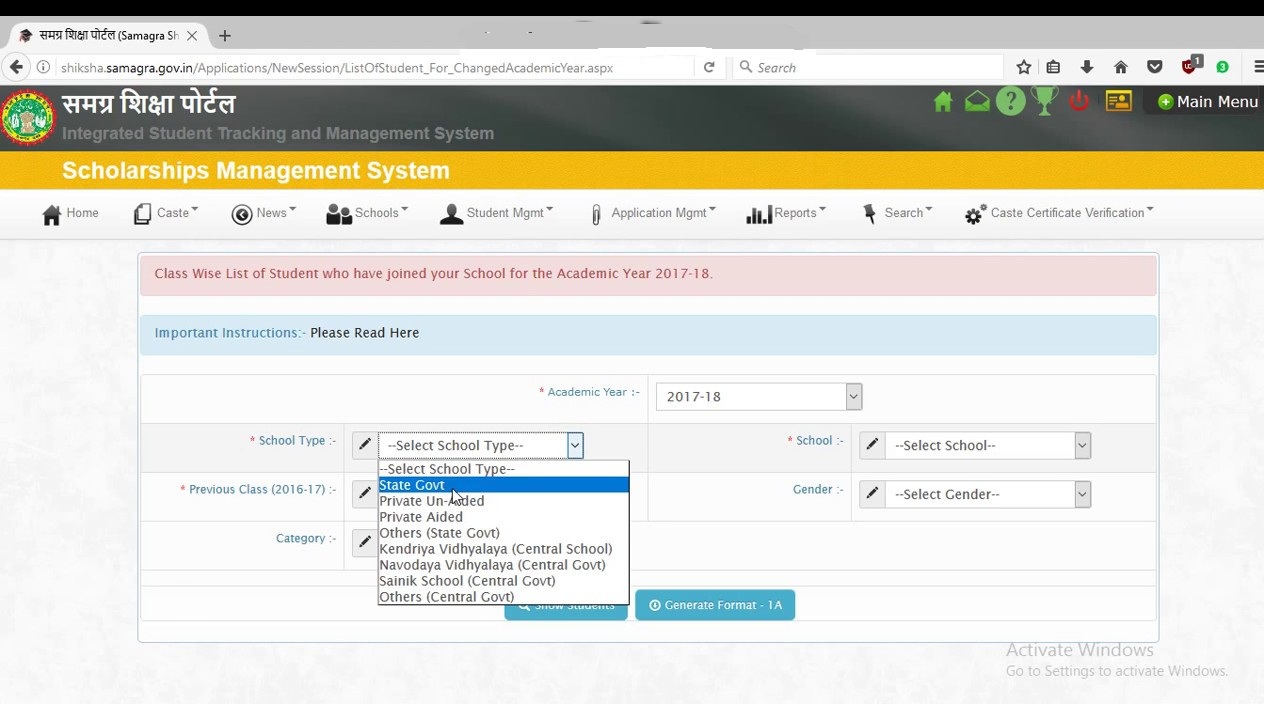The height and width of the screenshot is (704, 1264).
Task: Click the pencil icon beside Gender dropdown
Action: [872, 494]
